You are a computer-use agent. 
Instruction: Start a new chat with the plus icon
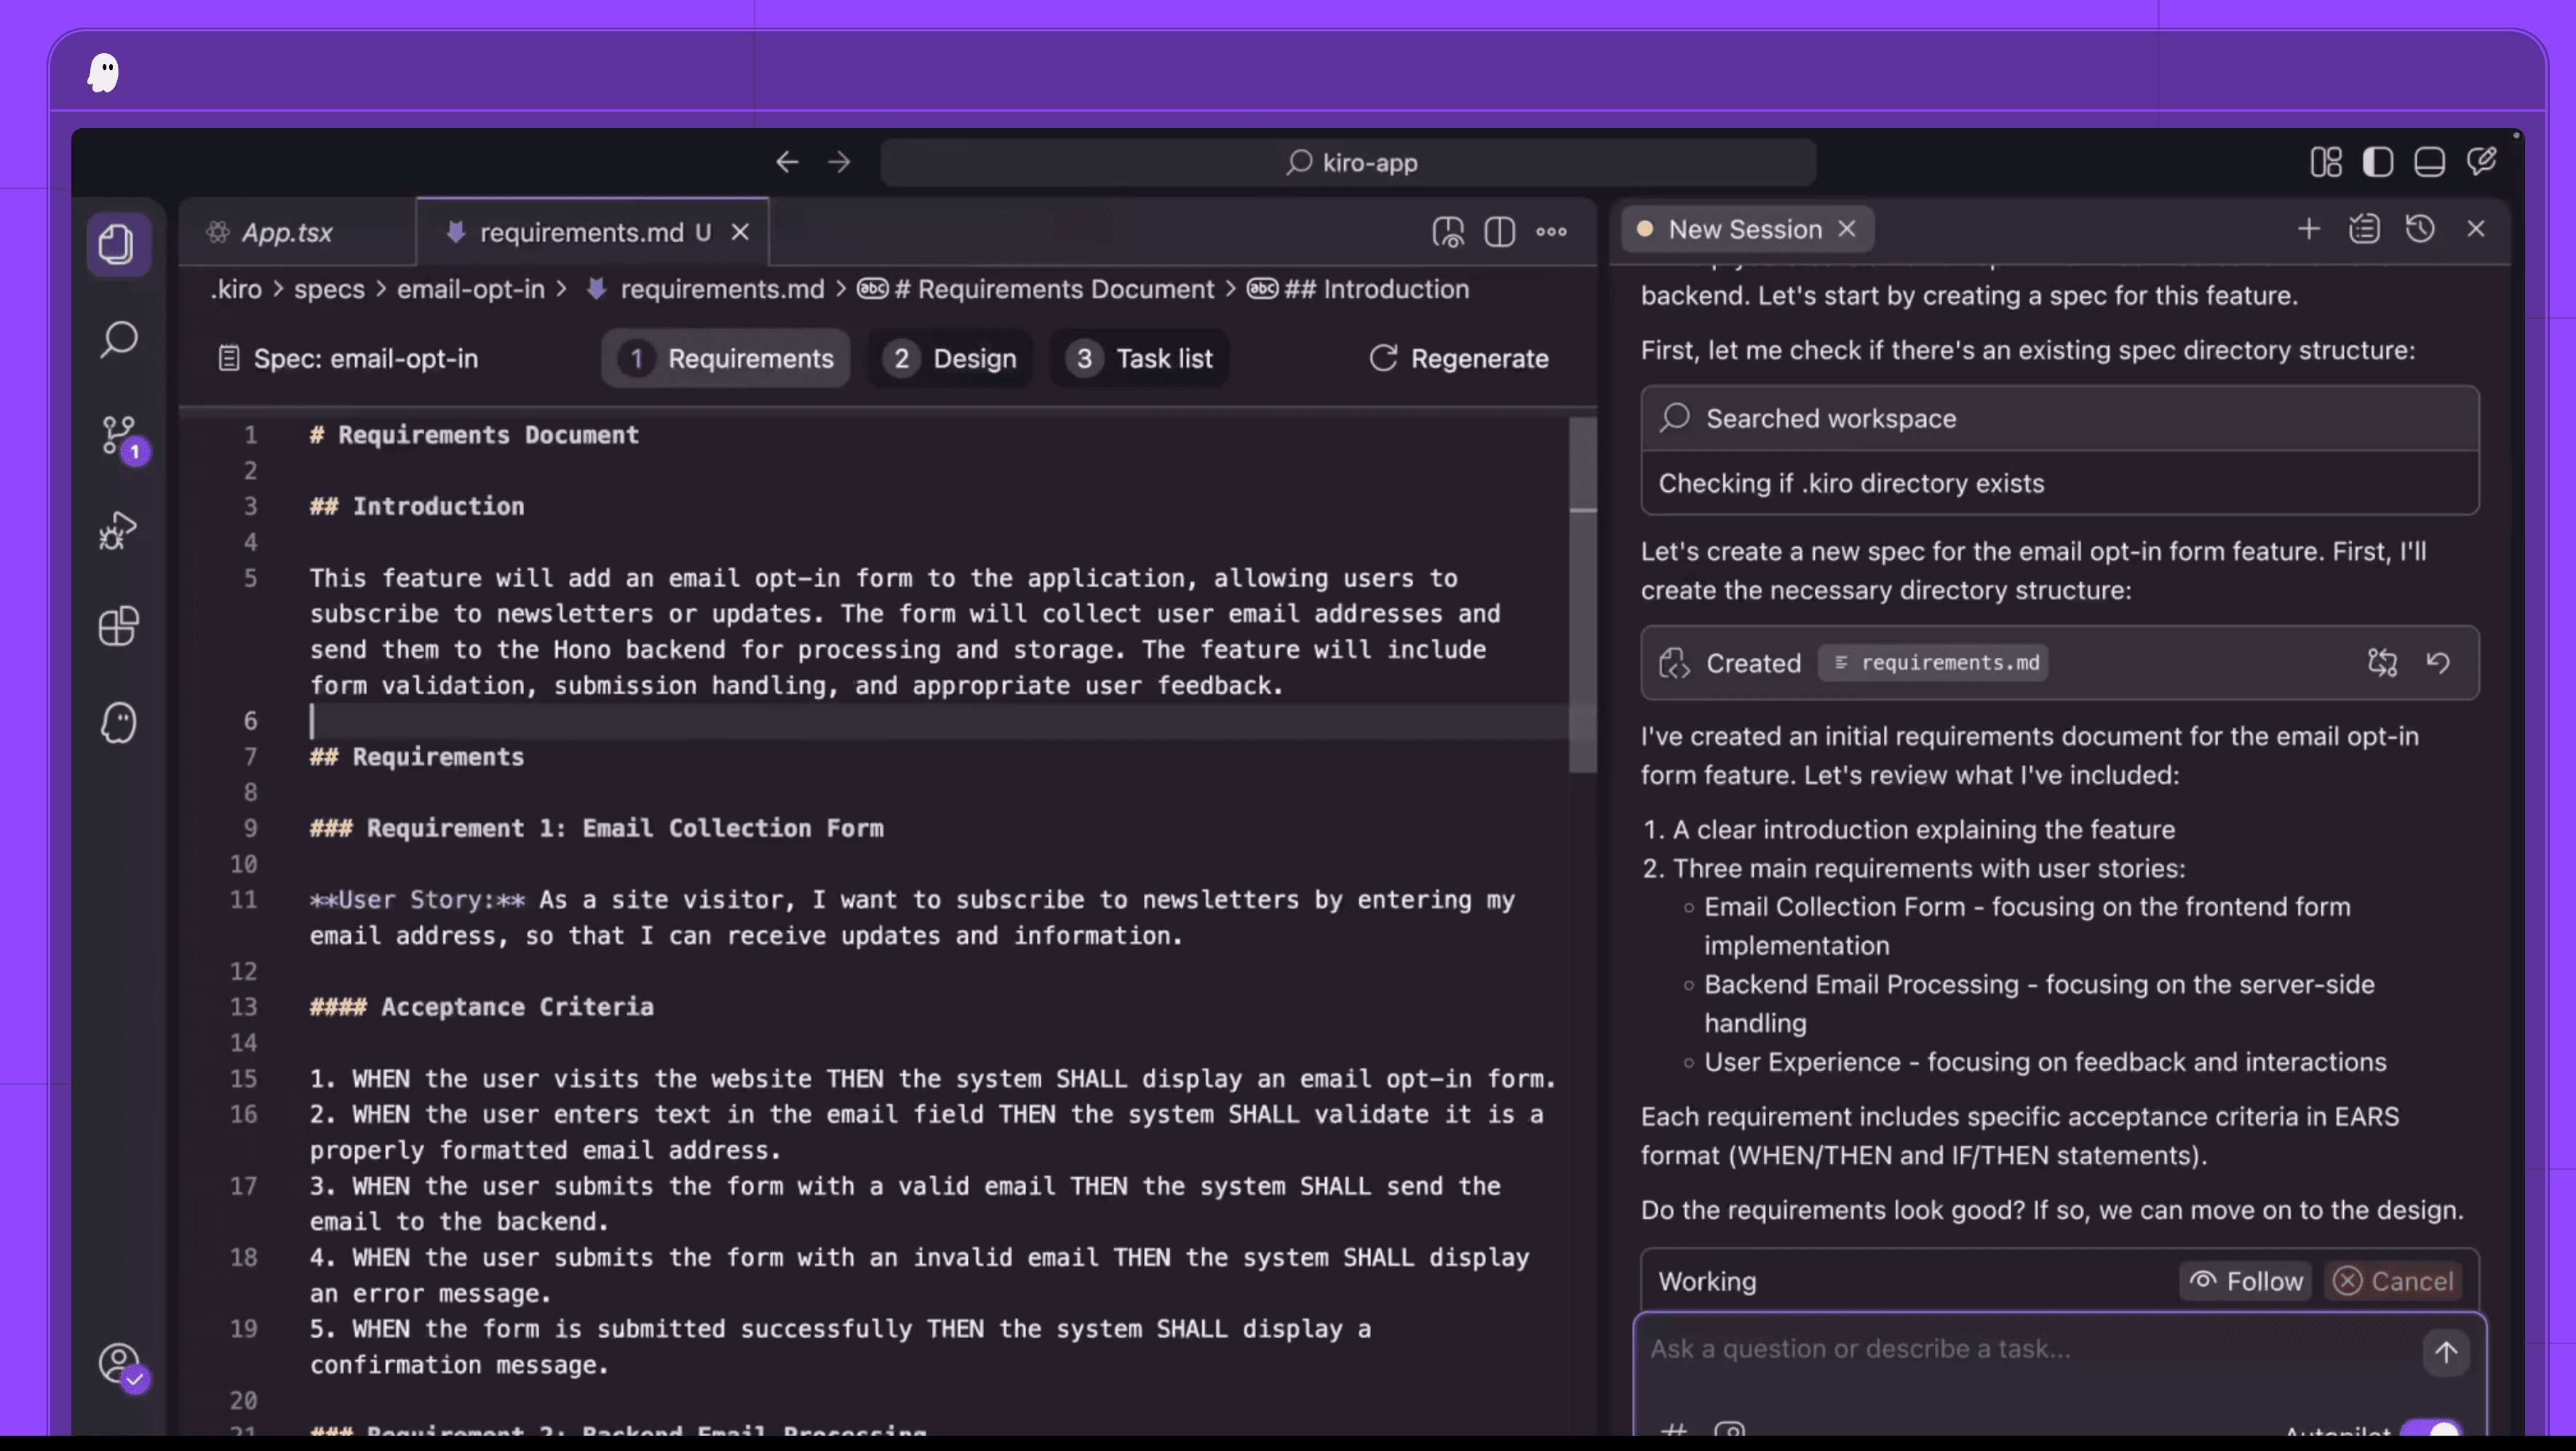[x=2308, y=229]
